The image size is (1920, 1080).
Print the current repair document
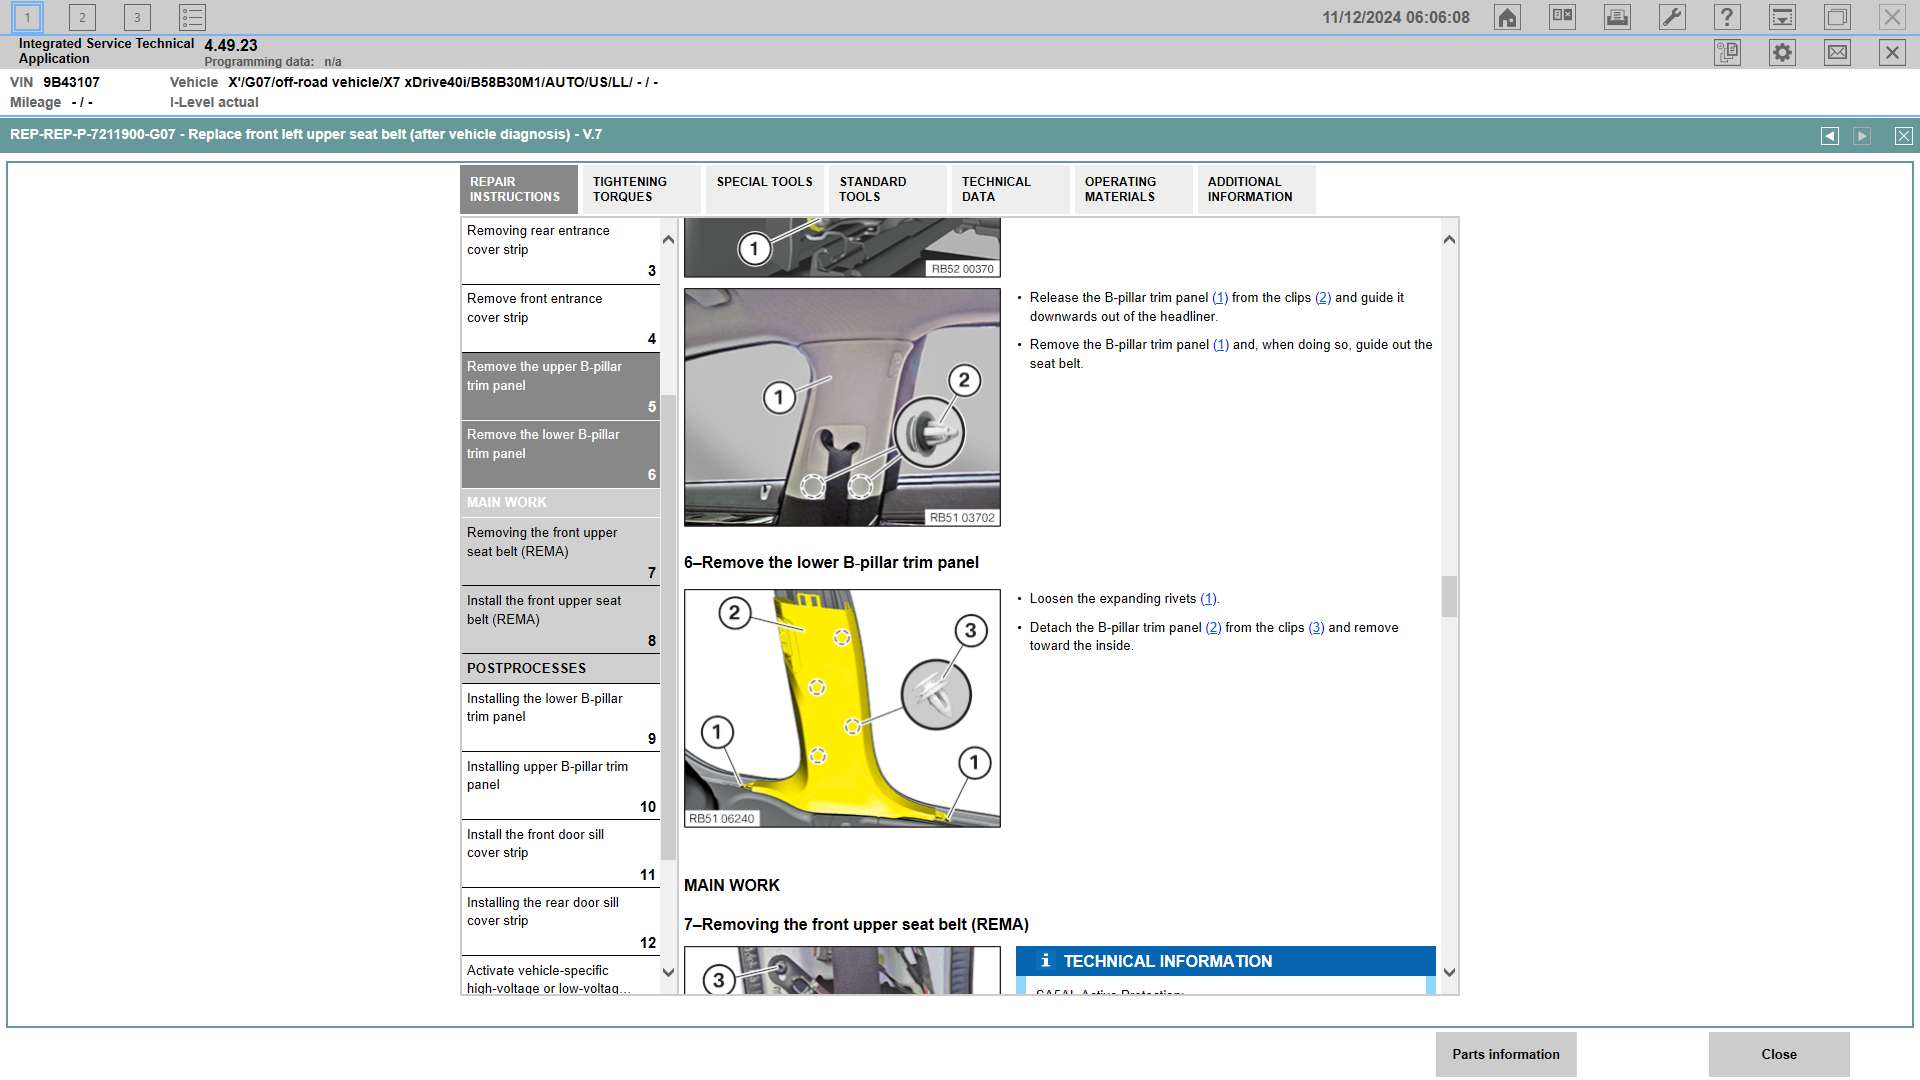pos(1616,16)
